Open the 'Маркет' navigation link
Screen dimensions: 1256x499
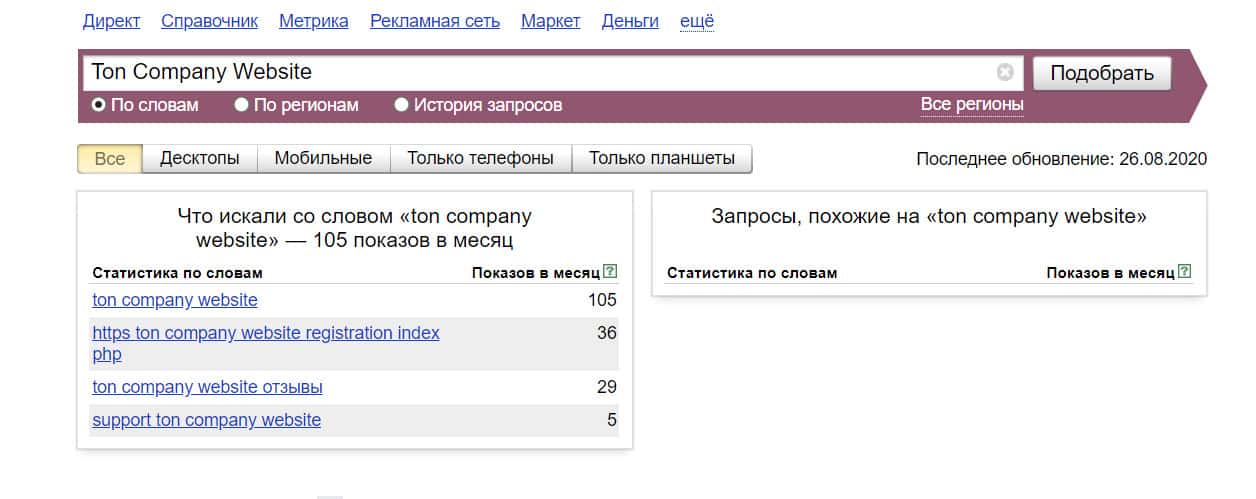(551, 21)
